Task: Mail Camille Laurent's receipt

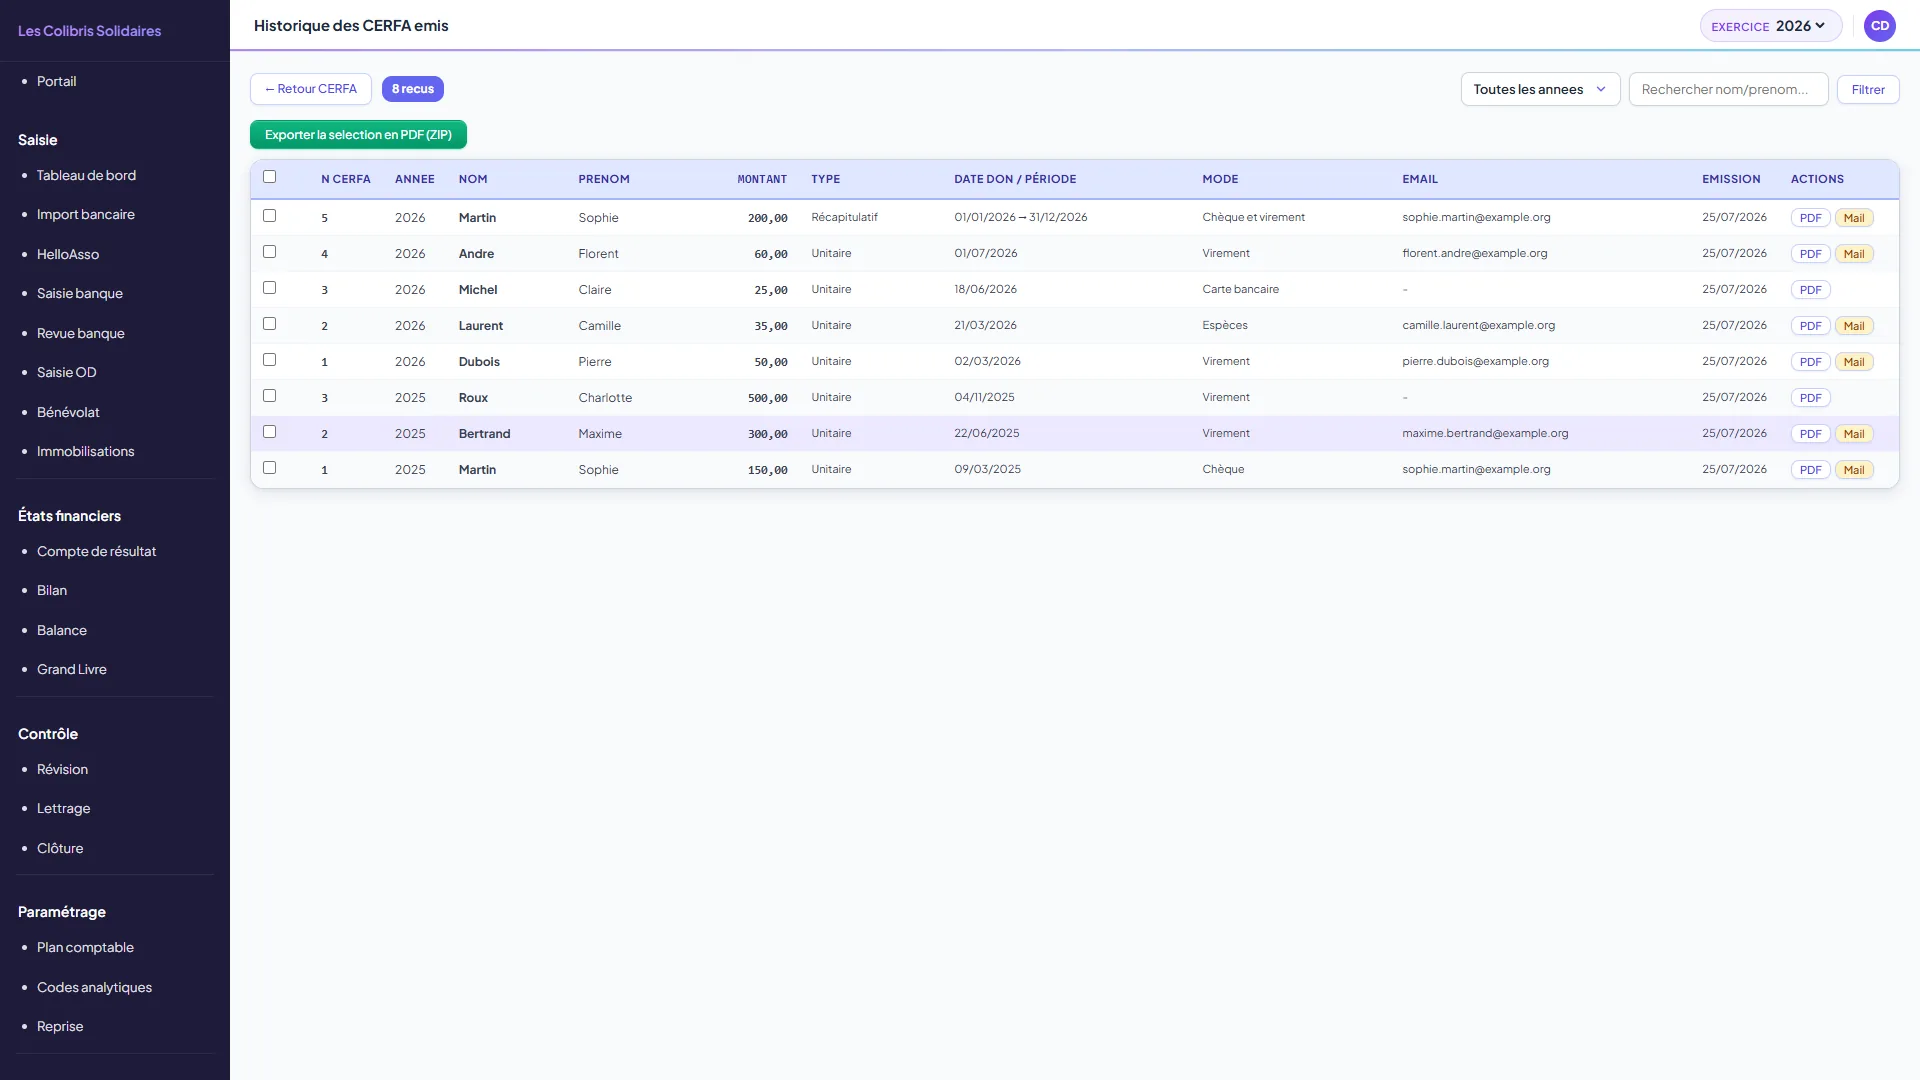Action: (x=1854, y=326)
